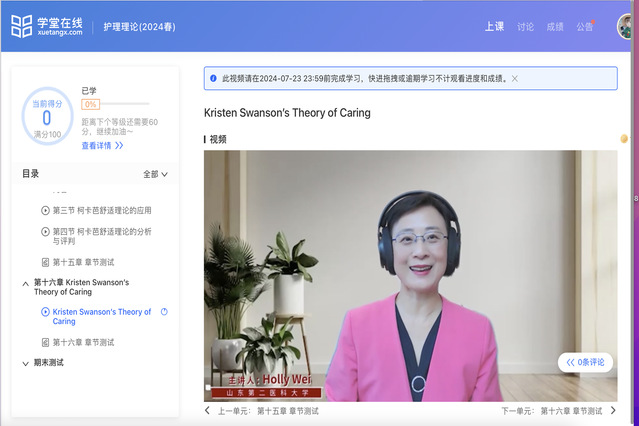Click the right arrow for next unit
This screenshot has width=639, height=426.
coord(612,411)
